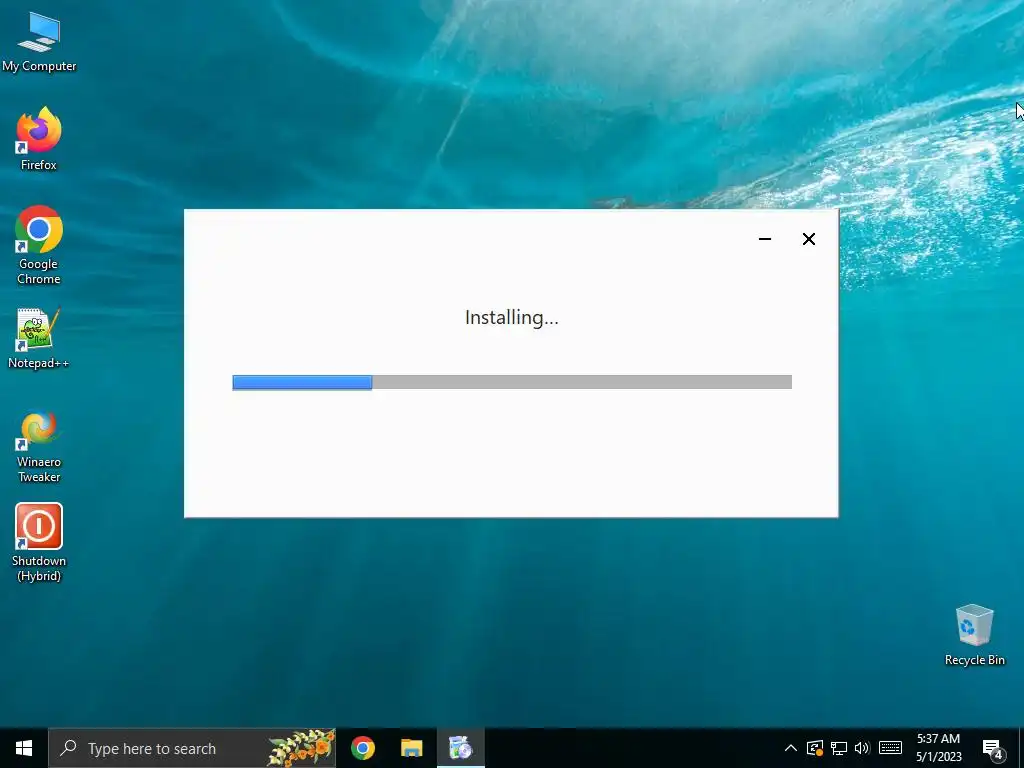Minimize the Installing window
The width and height of the screenshot is (1024, 768).
point(765,239)
